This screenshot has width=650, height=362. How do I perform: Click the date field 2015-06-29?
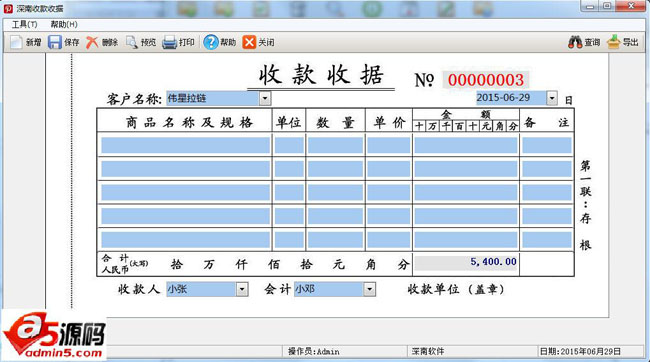[x=511, y=98]
